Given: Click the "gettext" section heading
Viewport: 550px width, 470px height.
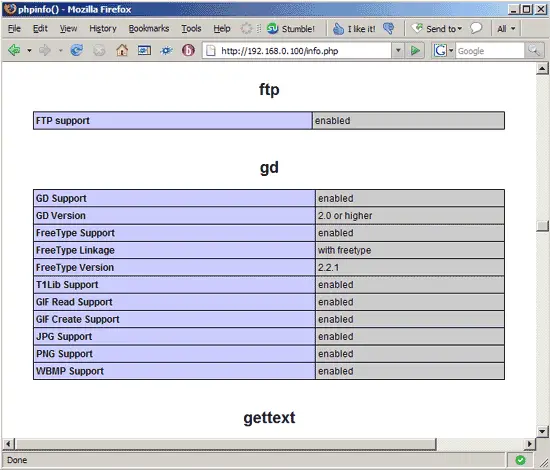Looking at the screenshot, I should click(x=269, y=418).
